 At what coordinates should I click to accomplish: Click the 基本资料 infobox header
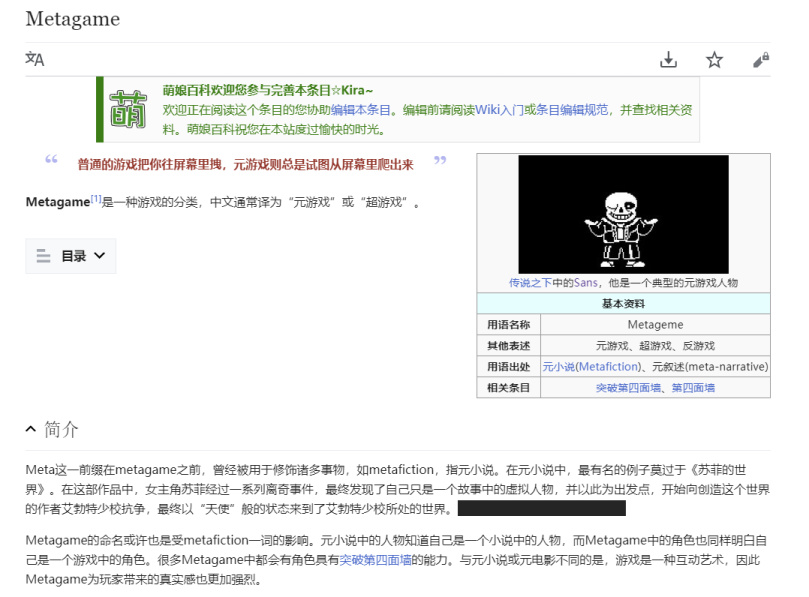(623, 303)
